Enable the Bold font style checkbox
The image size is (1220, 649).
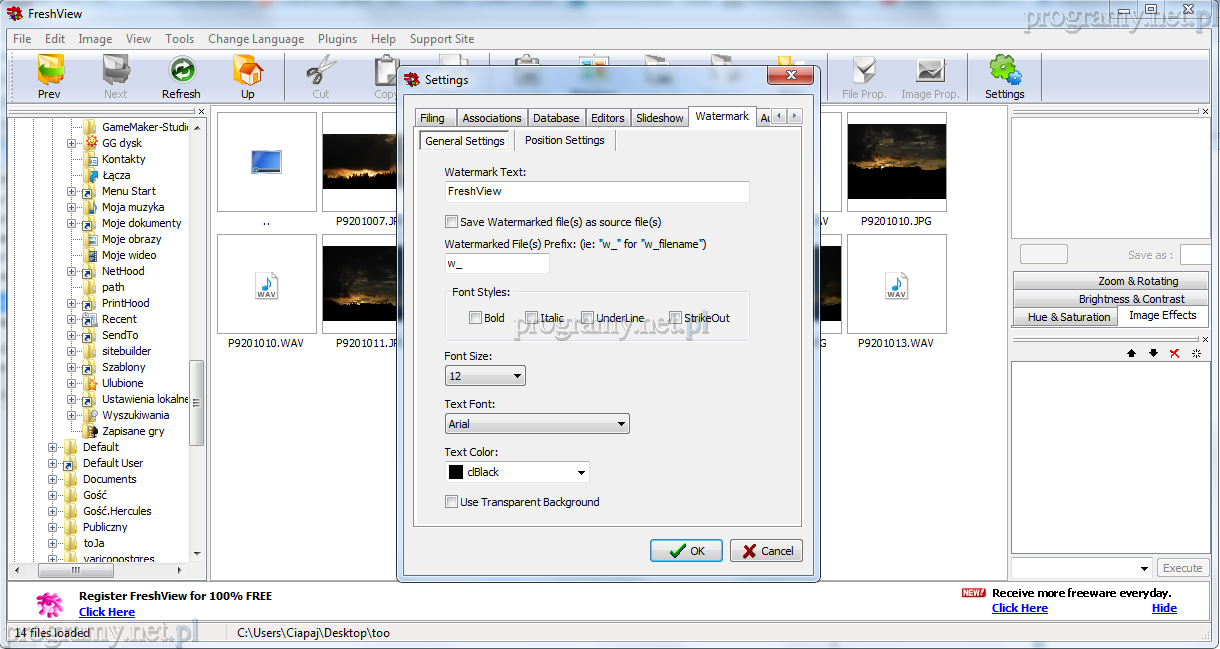coord(475,318)
